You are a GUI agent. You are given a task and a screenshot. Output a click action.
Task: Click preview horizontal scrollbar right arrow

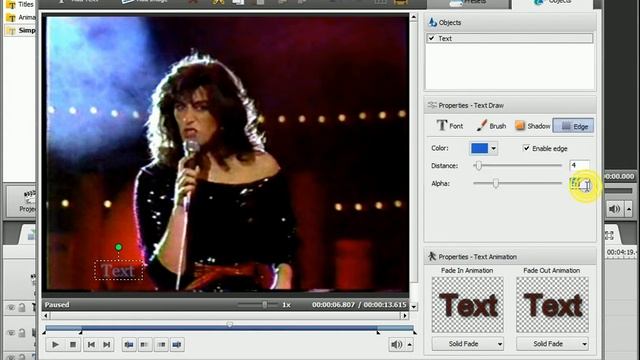(x=404, y=316)
